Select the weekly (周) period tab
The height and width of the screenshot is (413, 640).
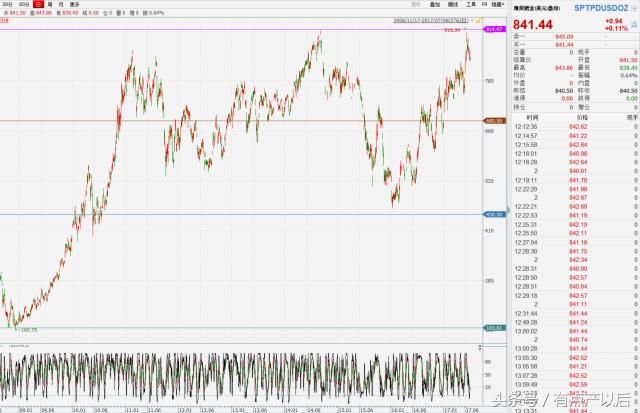(50, 4)
